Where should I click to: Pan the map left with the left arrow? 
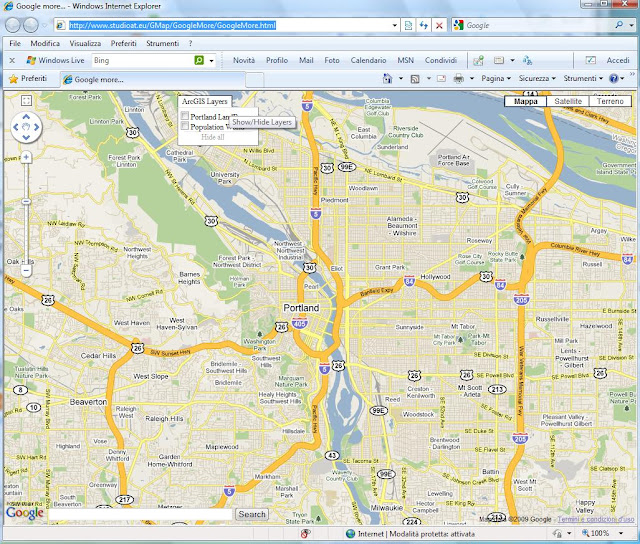[16, 127]
